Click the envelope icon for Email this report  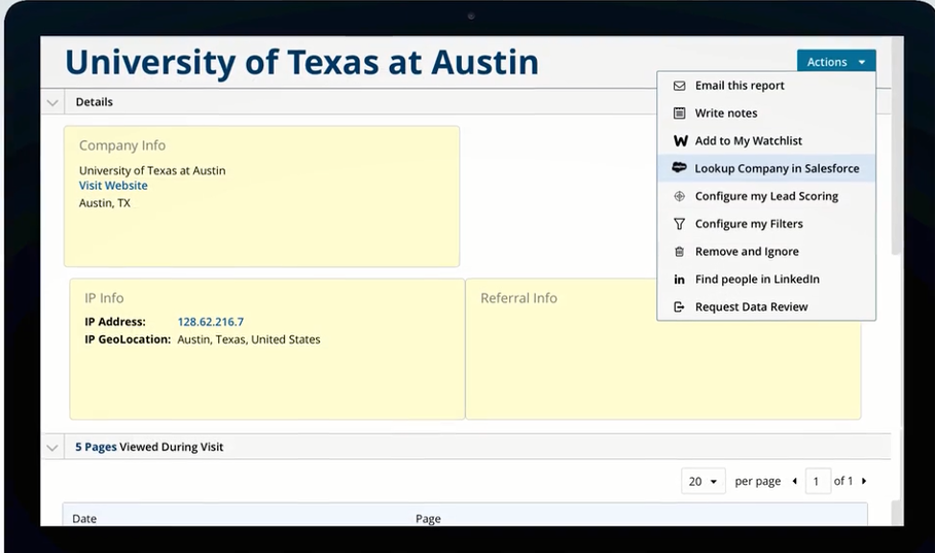pyautogui.click(x=679, y=85)
